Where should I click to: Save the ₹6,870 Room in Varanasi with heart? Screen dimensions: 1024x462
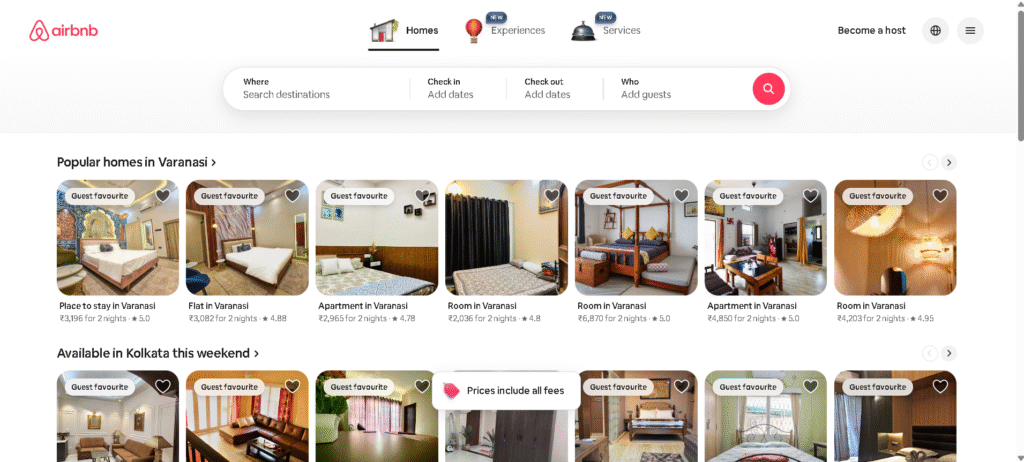681,195
